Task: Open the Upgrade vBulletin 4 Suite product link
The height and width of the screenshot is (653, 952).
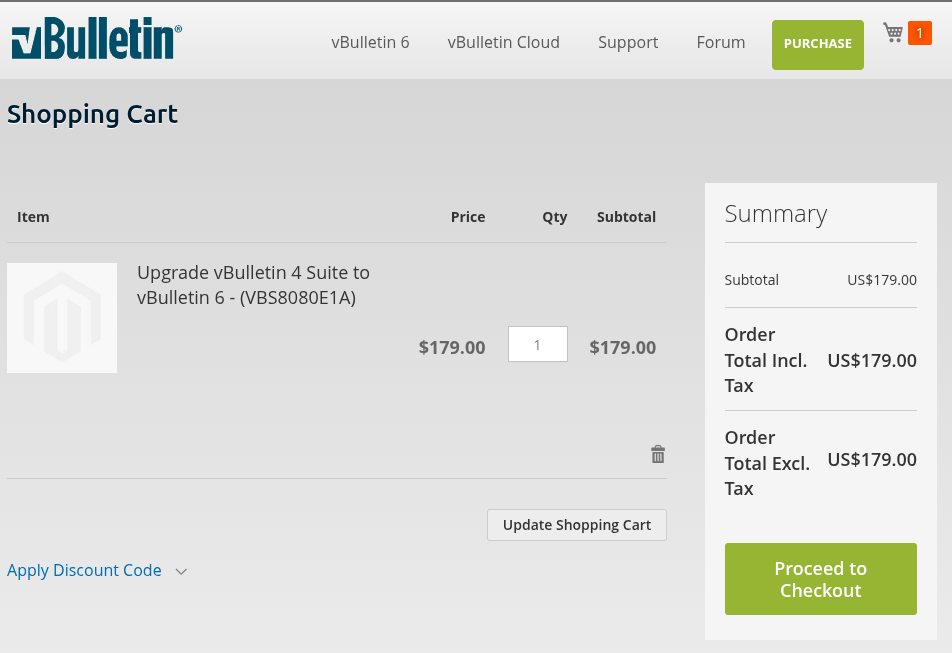Action: point(253,285)
